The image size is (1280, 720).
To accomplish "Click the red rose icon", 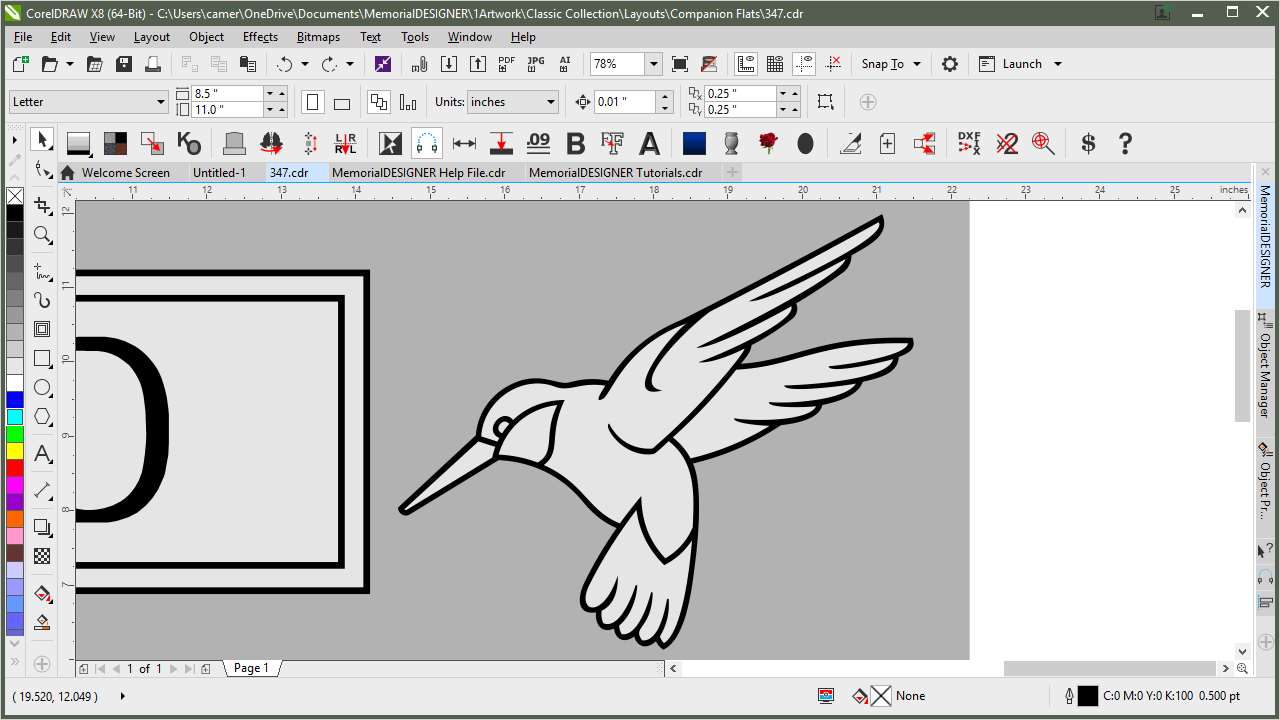I will pyautogui.click(x=768, y=143).
